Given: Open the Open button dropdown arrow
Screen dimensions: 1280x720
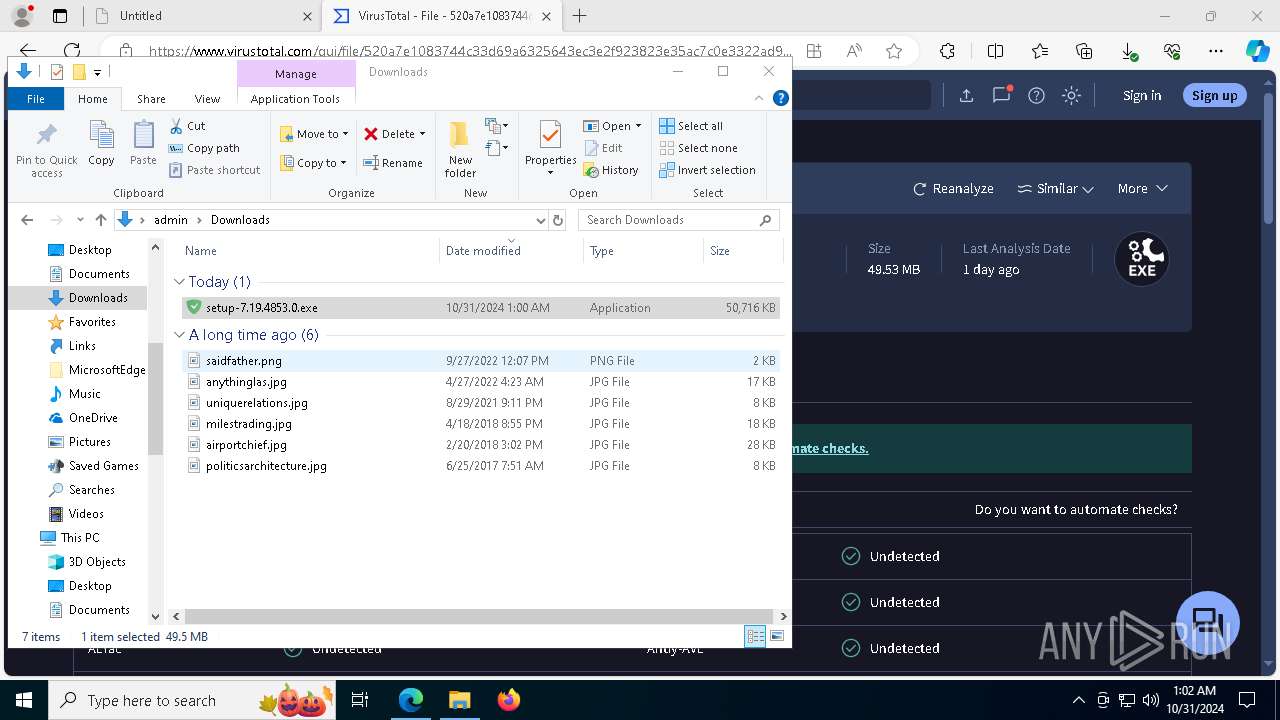Looking at the screenshot, I should 638,126.
